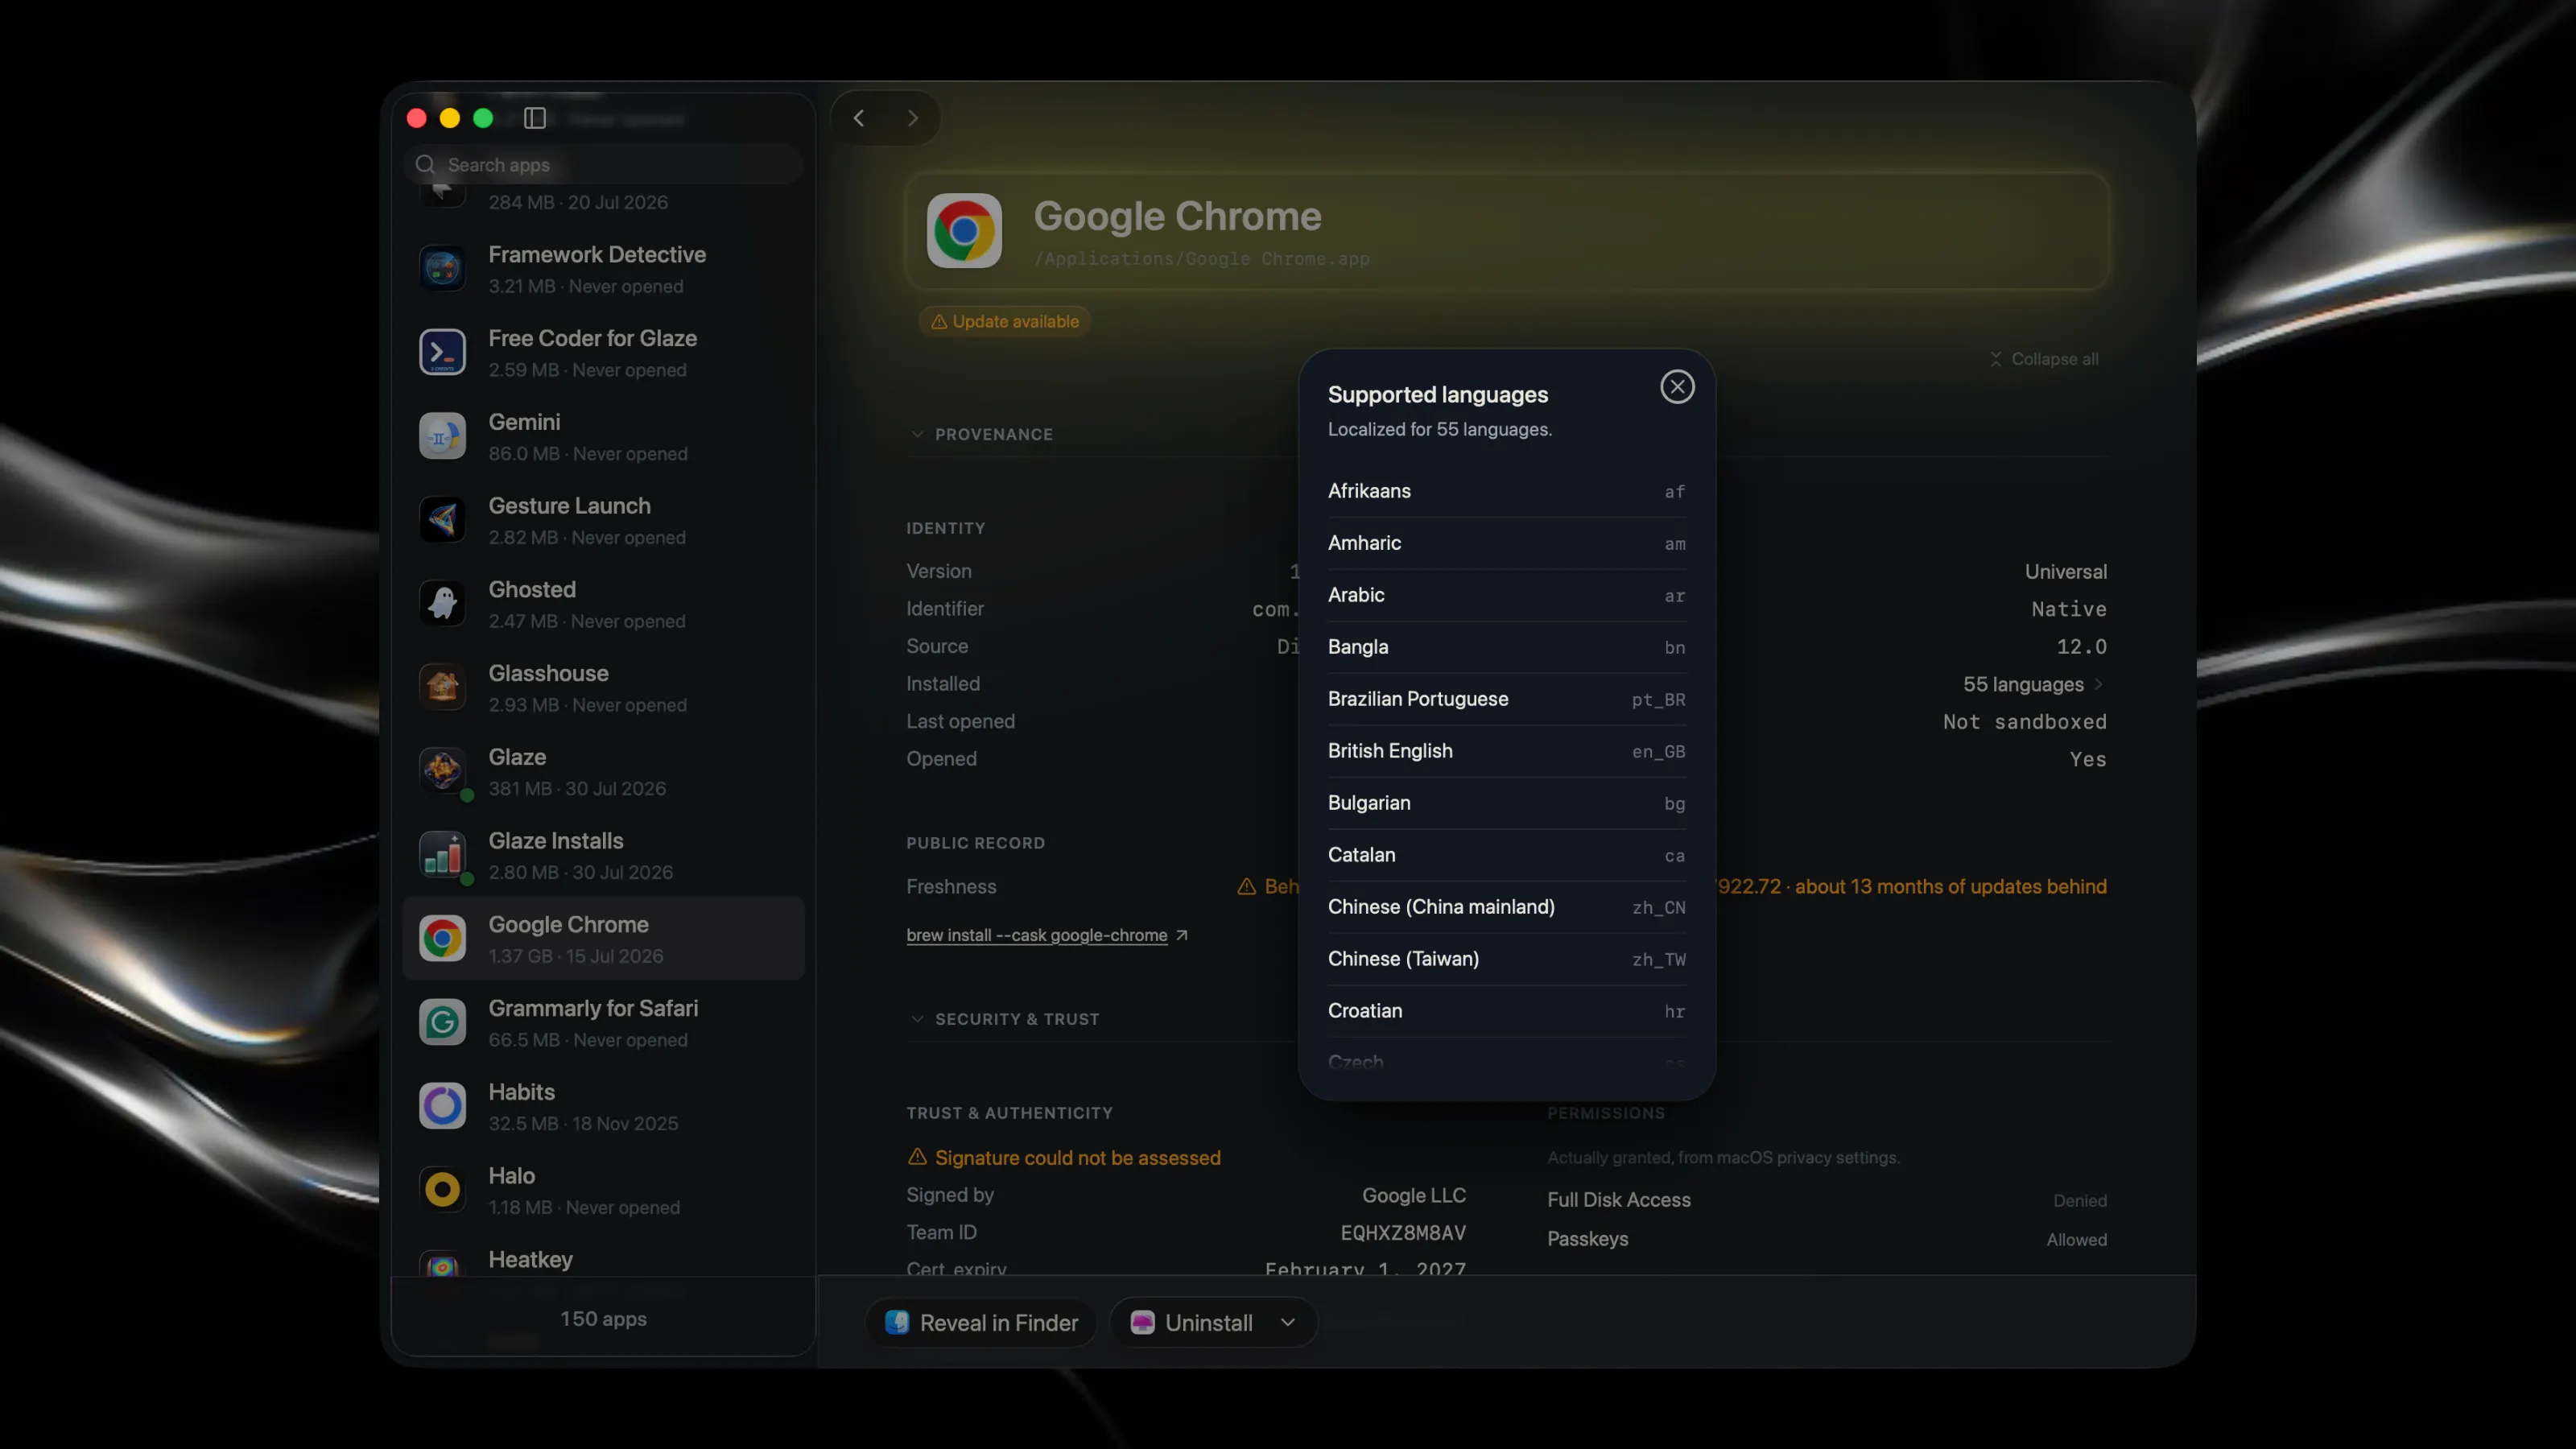This screenshot has width=2576, height=1449.
Task: Click the warning icon beside Freshness
Action: [1246, 887]
